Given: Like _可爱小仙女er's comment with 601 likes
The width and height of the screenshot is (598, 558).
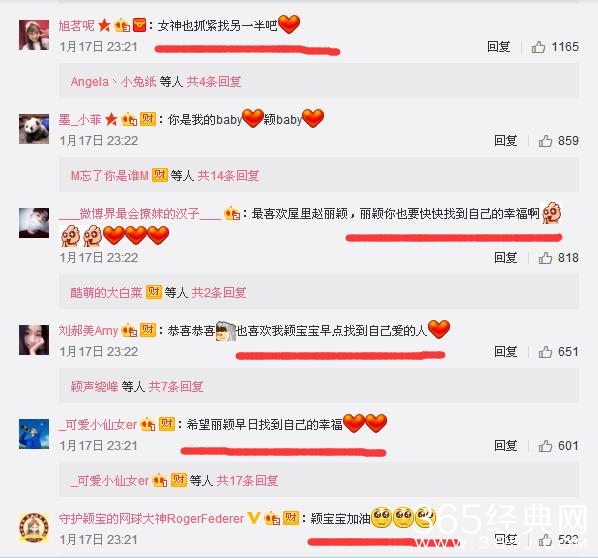Looking at the screenshot, I should point(545,445).
